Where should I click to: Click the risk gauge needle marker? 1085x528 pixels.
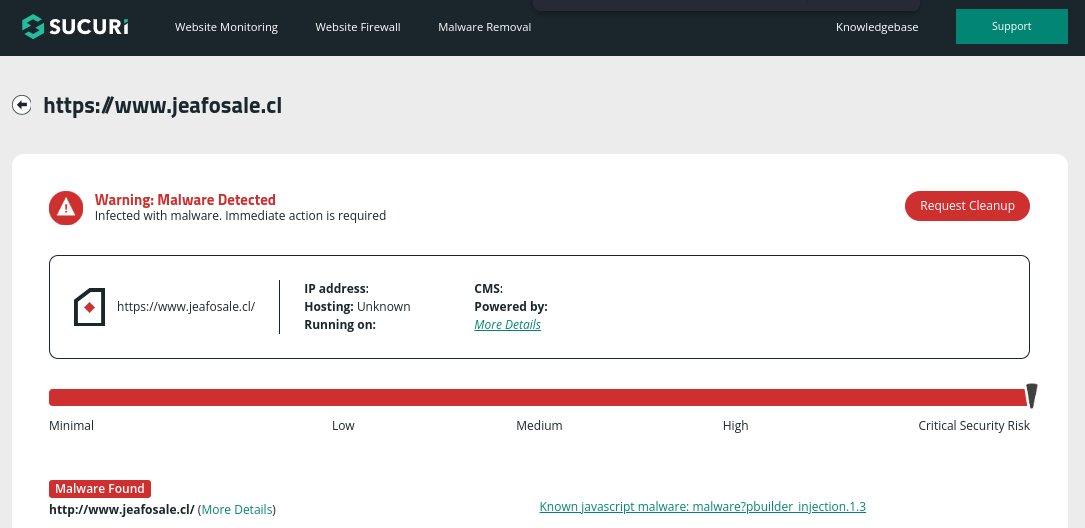tap(1031, 396)
